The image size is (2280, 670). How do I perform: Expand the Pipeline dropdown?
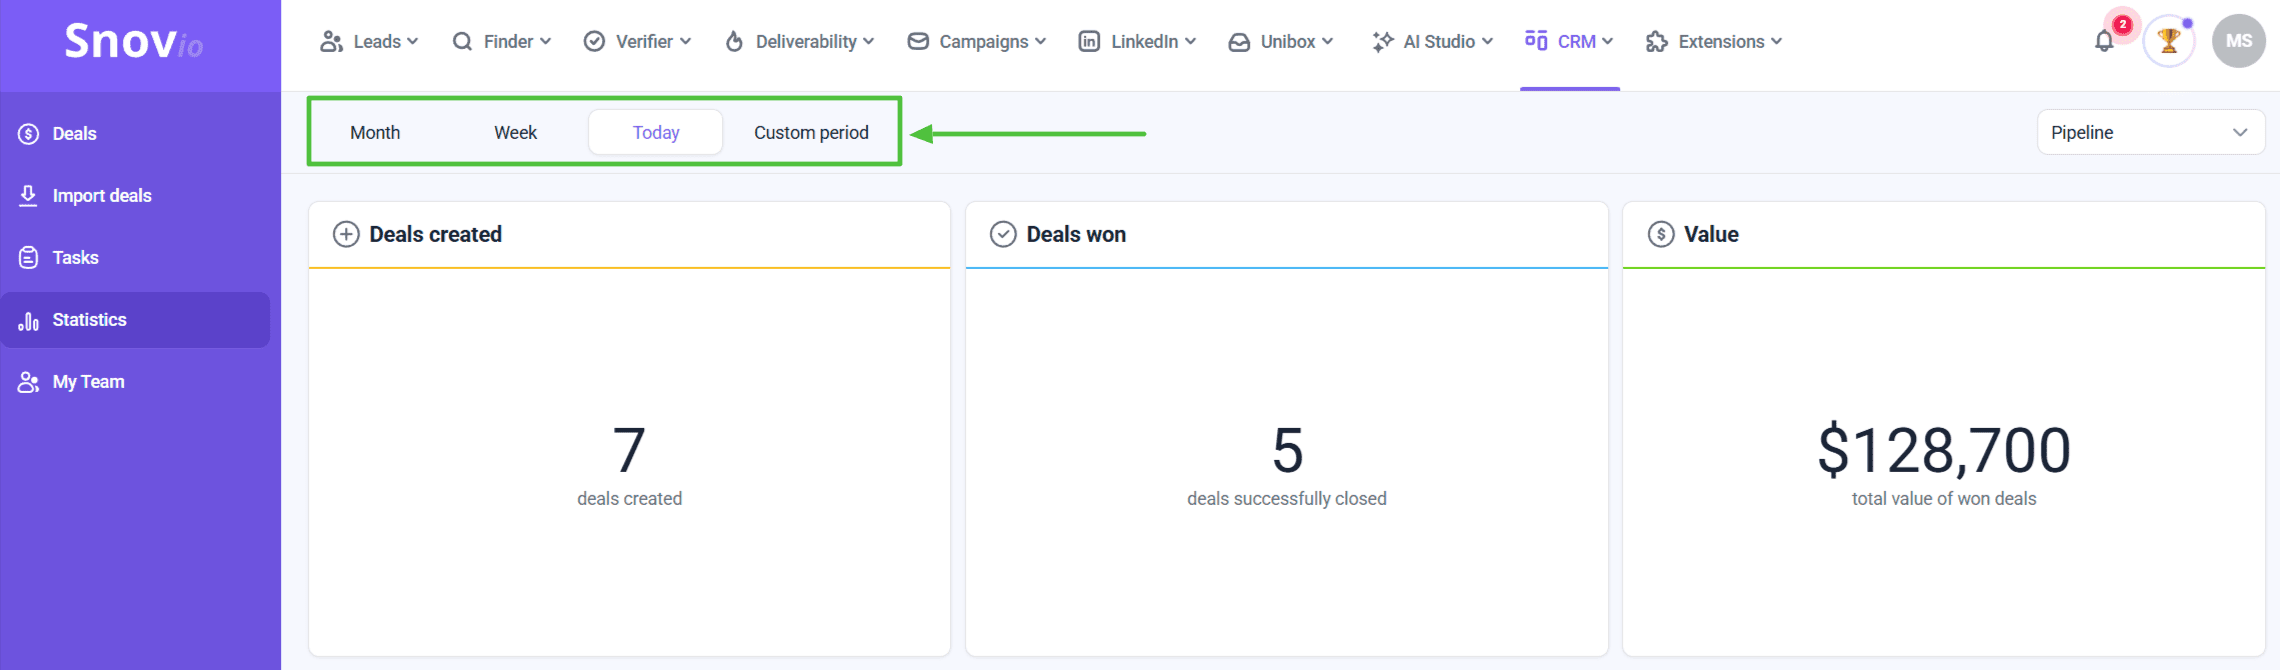(x=2150, y=133)
